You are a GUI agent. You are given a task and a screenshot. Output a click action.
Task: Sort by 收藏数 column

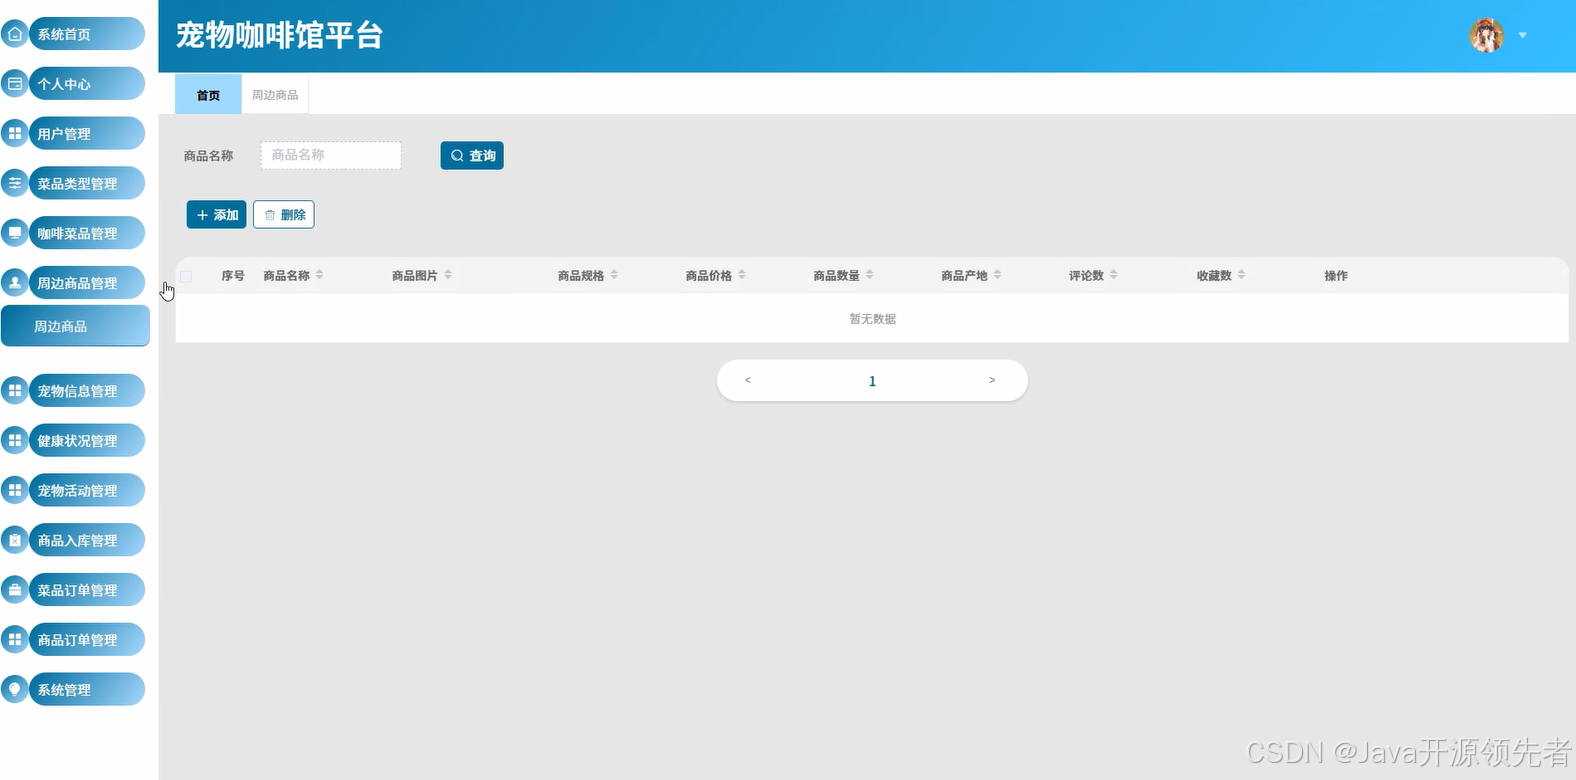[1242, 275]
